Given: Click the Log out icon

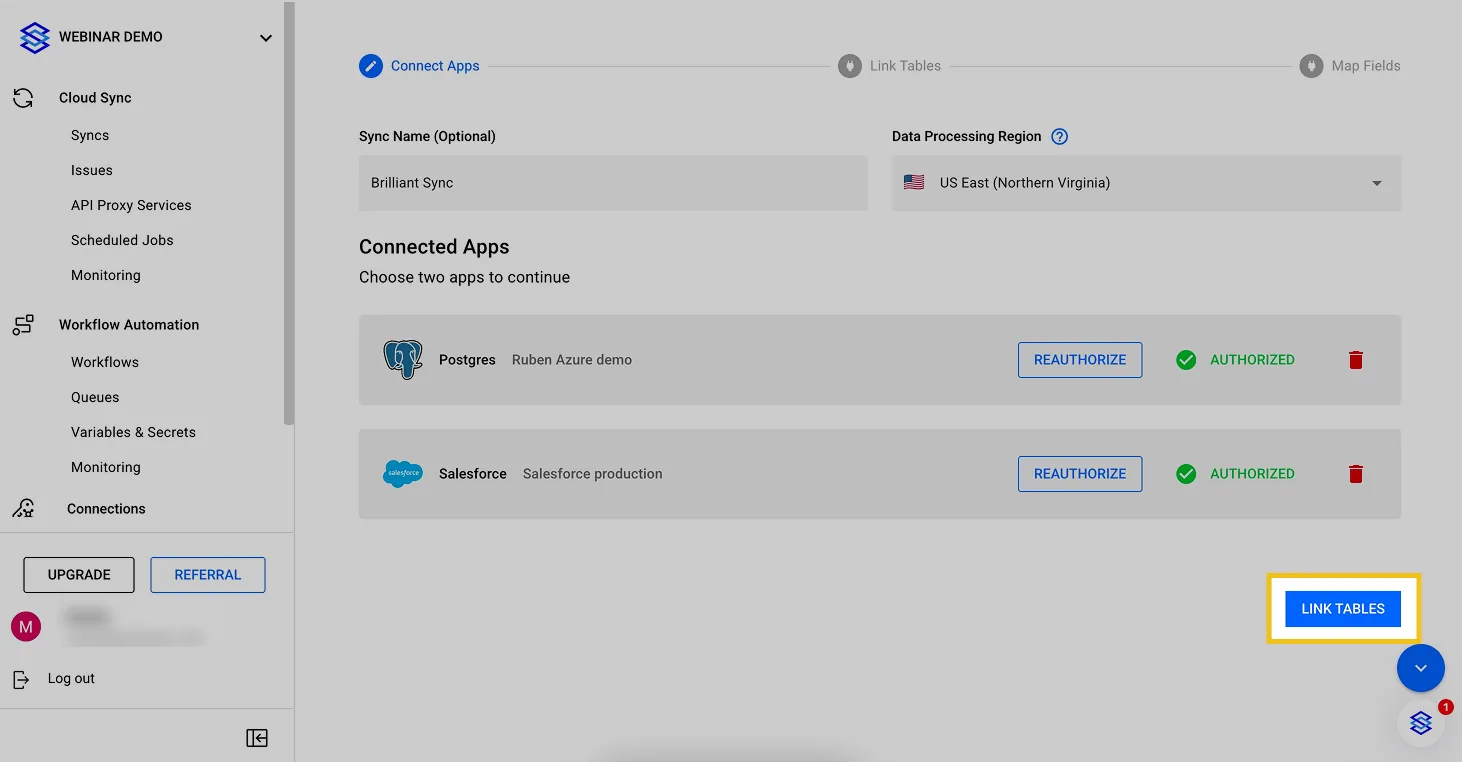Looking at the screenshot, I should pos(21,679).
